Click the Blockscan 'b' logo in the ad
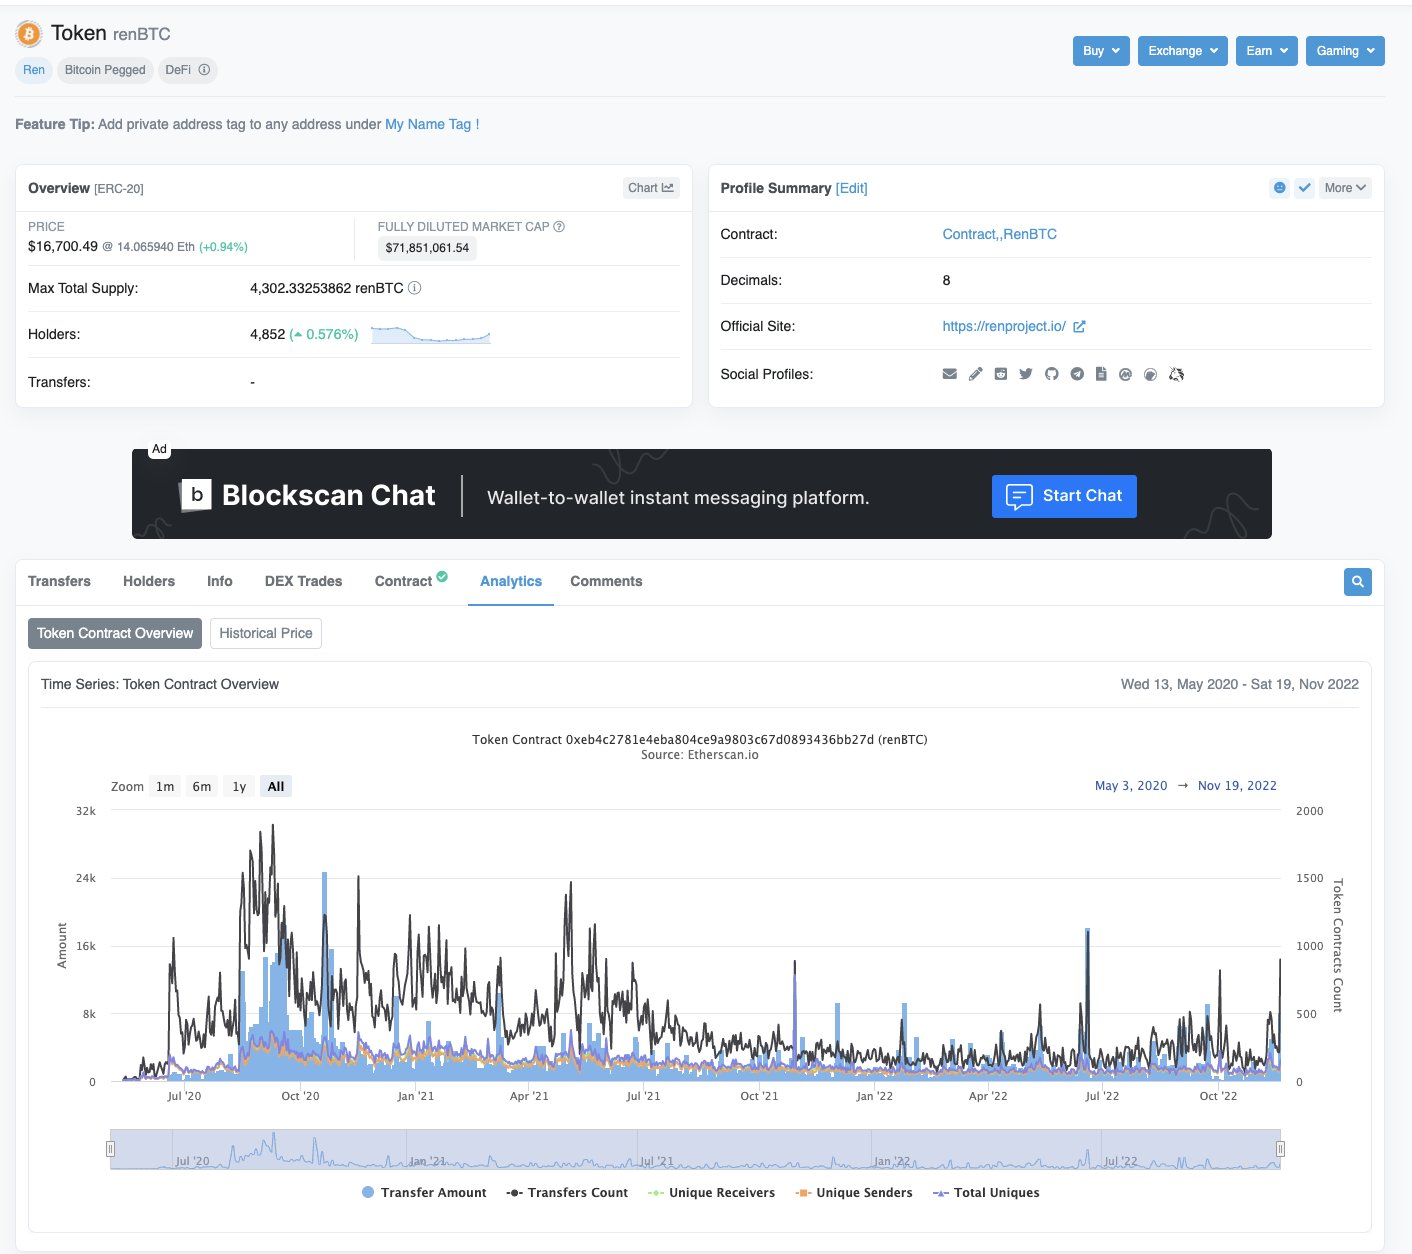This screenshot has height=1254, width=1412. coord(196,495)
